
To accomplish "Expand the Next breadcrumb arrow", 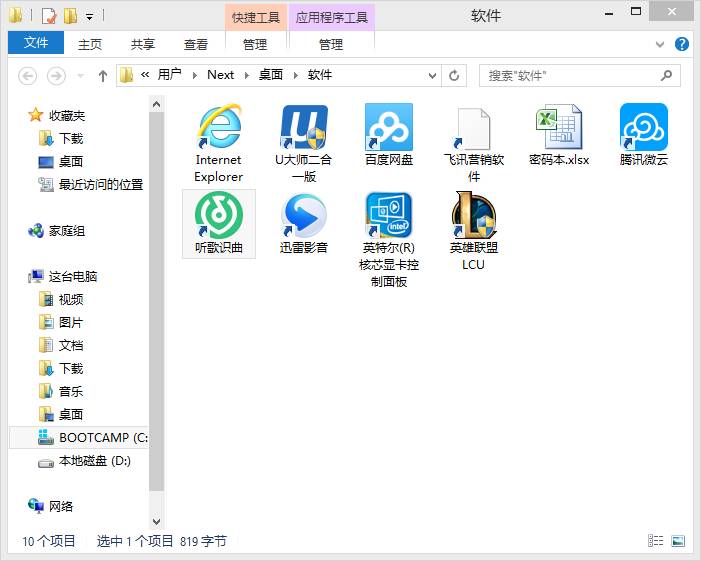I will (246, 75).
